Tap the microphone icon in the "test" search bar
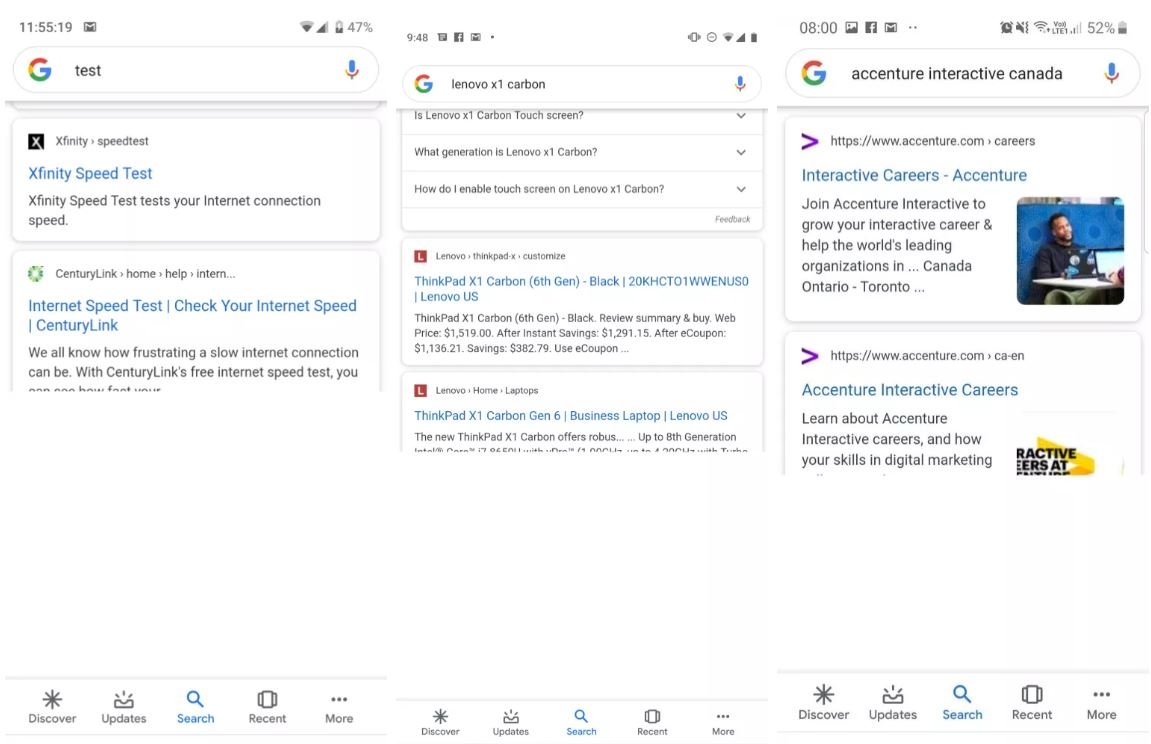The image size is (1151, 744). (351, 70)
